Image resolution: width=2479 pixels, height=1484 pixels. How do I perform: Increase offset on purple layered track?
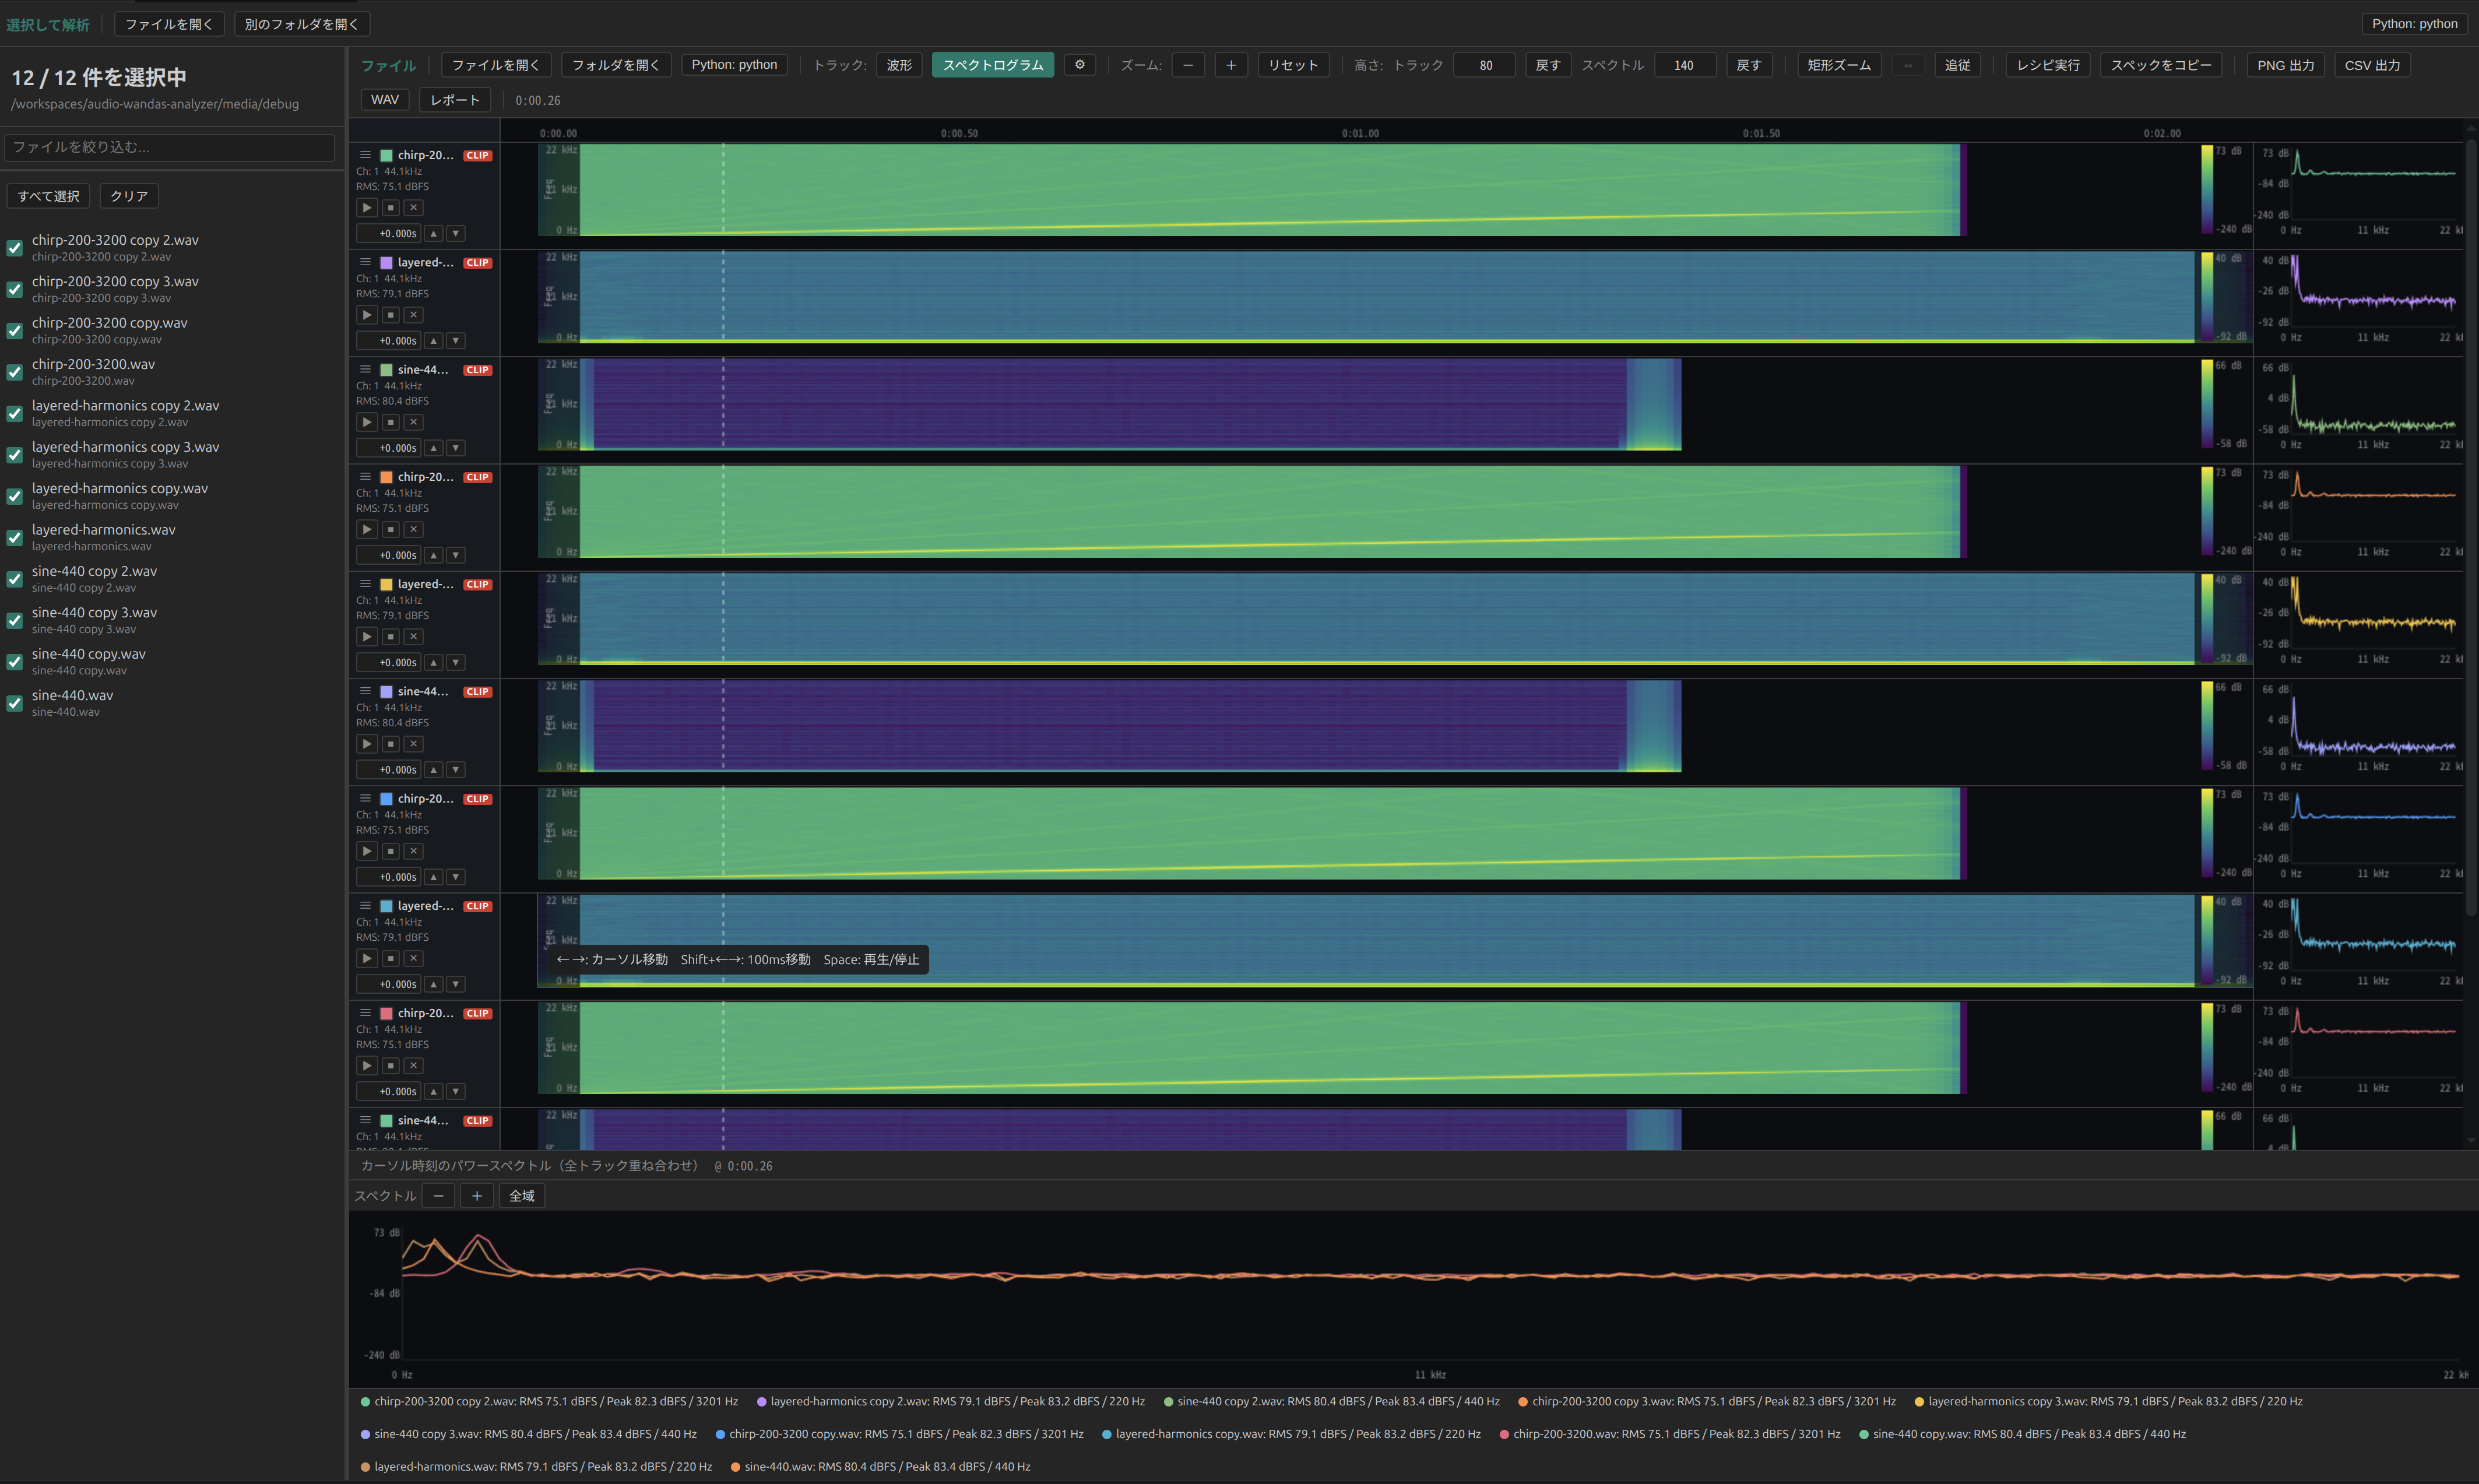click(434, 341)
